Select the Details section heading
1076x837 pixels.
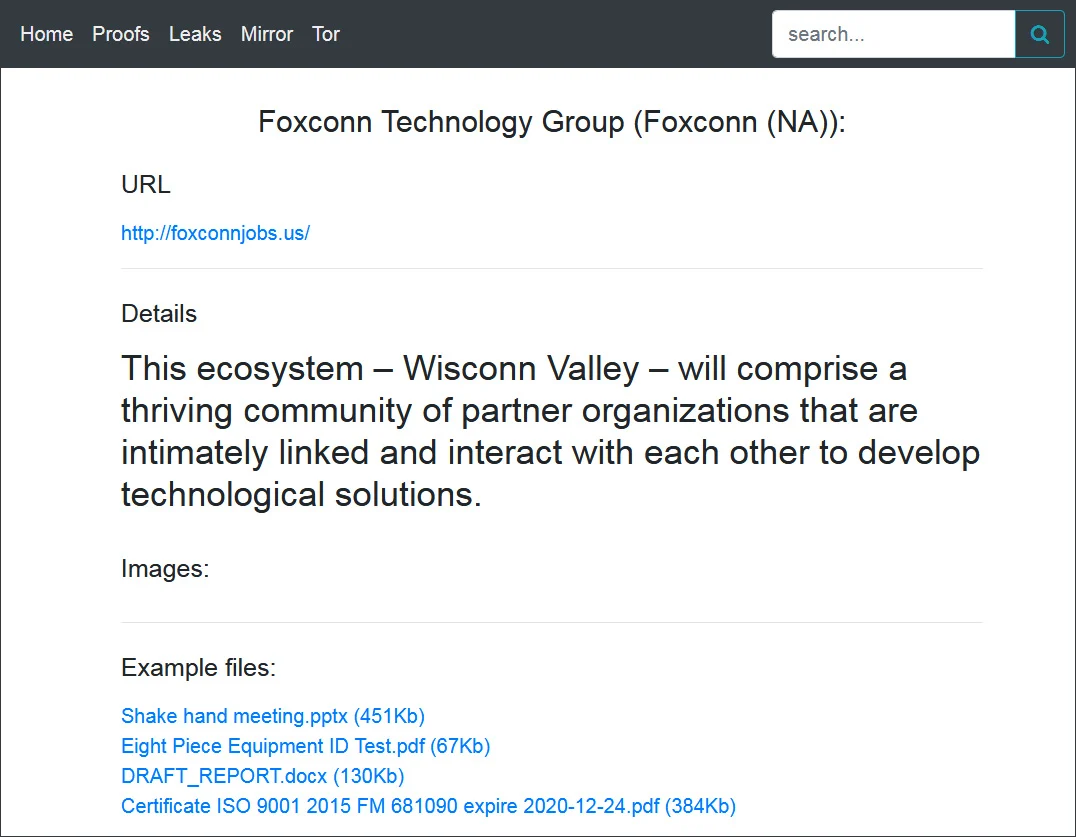point(159,314)
